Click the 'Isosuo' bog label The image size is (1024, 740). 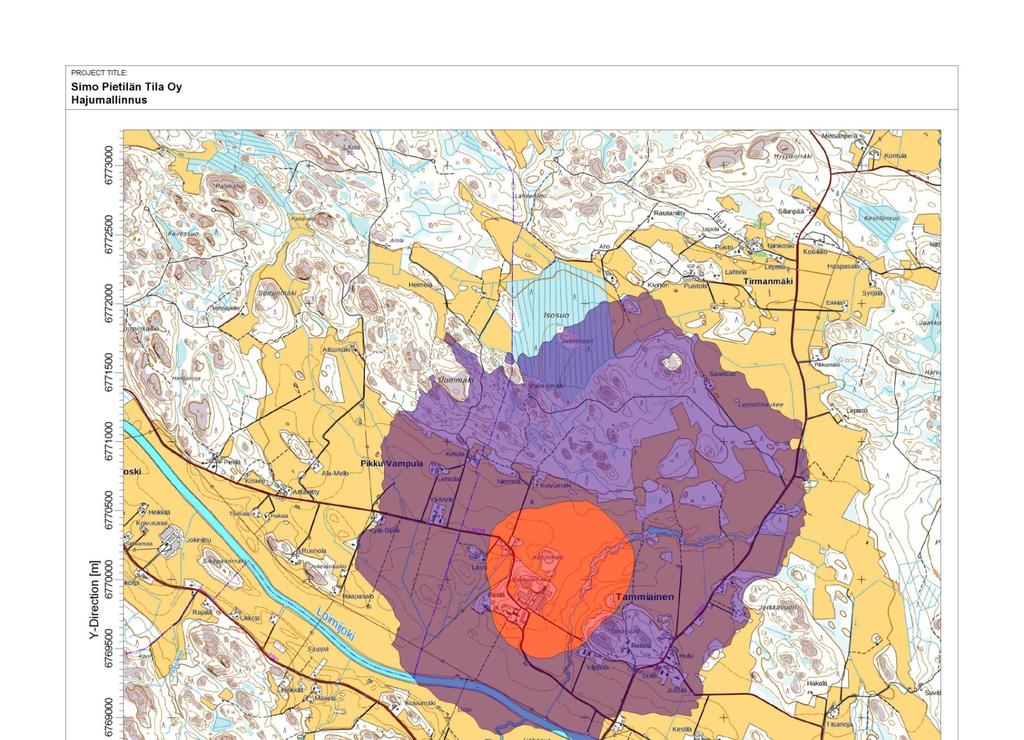point(556,315)
